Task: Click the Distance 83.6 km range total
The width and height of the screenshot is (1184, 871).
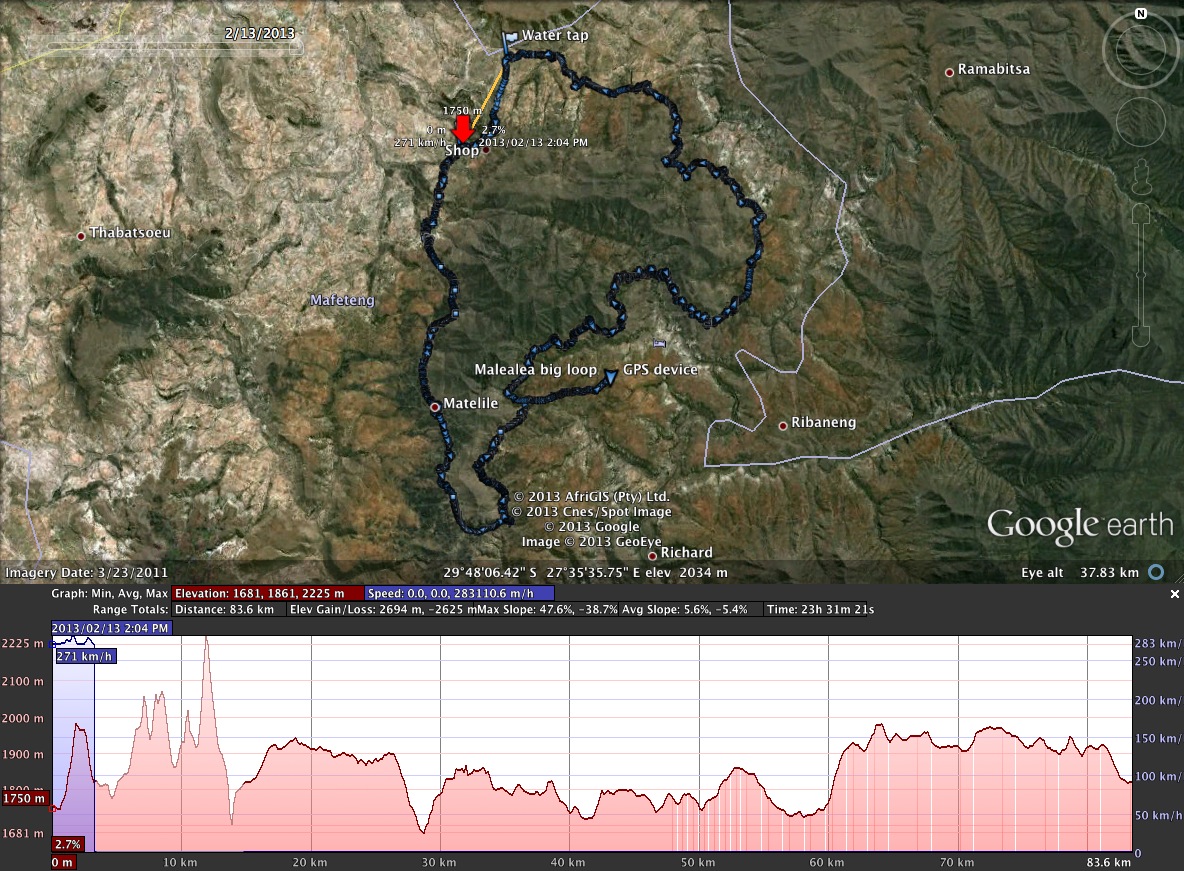Action: [x=228, y=609]
